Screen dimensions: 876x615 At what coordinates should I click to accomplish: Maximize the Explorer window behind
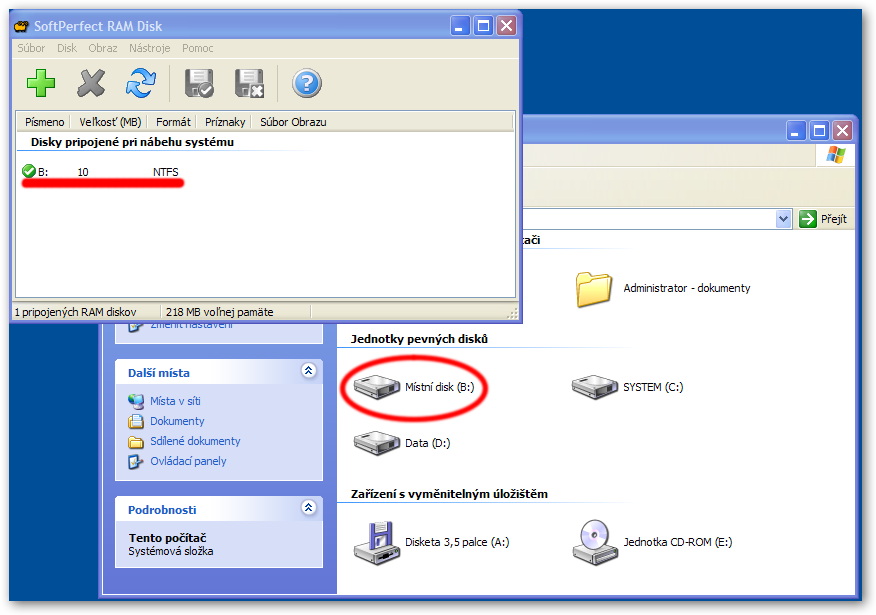(820, 131)
